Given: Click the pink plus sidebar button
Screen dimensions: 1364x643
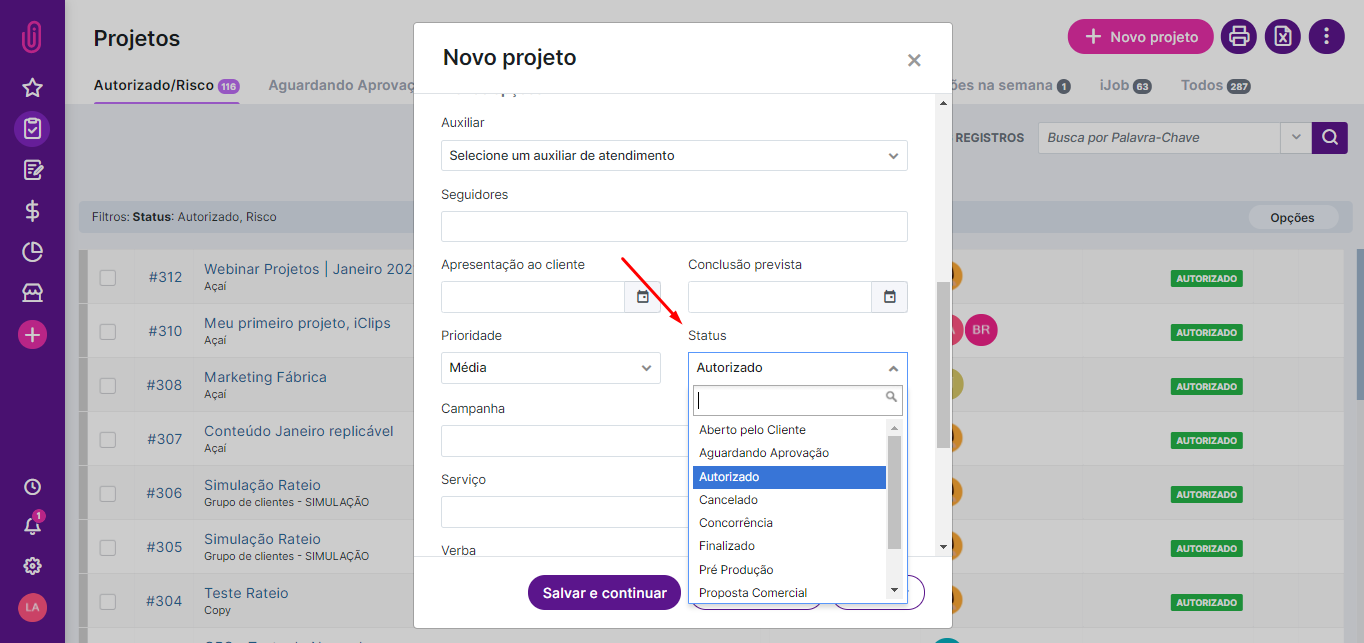Looking at the screenshot, I should (x=32, y=335).
